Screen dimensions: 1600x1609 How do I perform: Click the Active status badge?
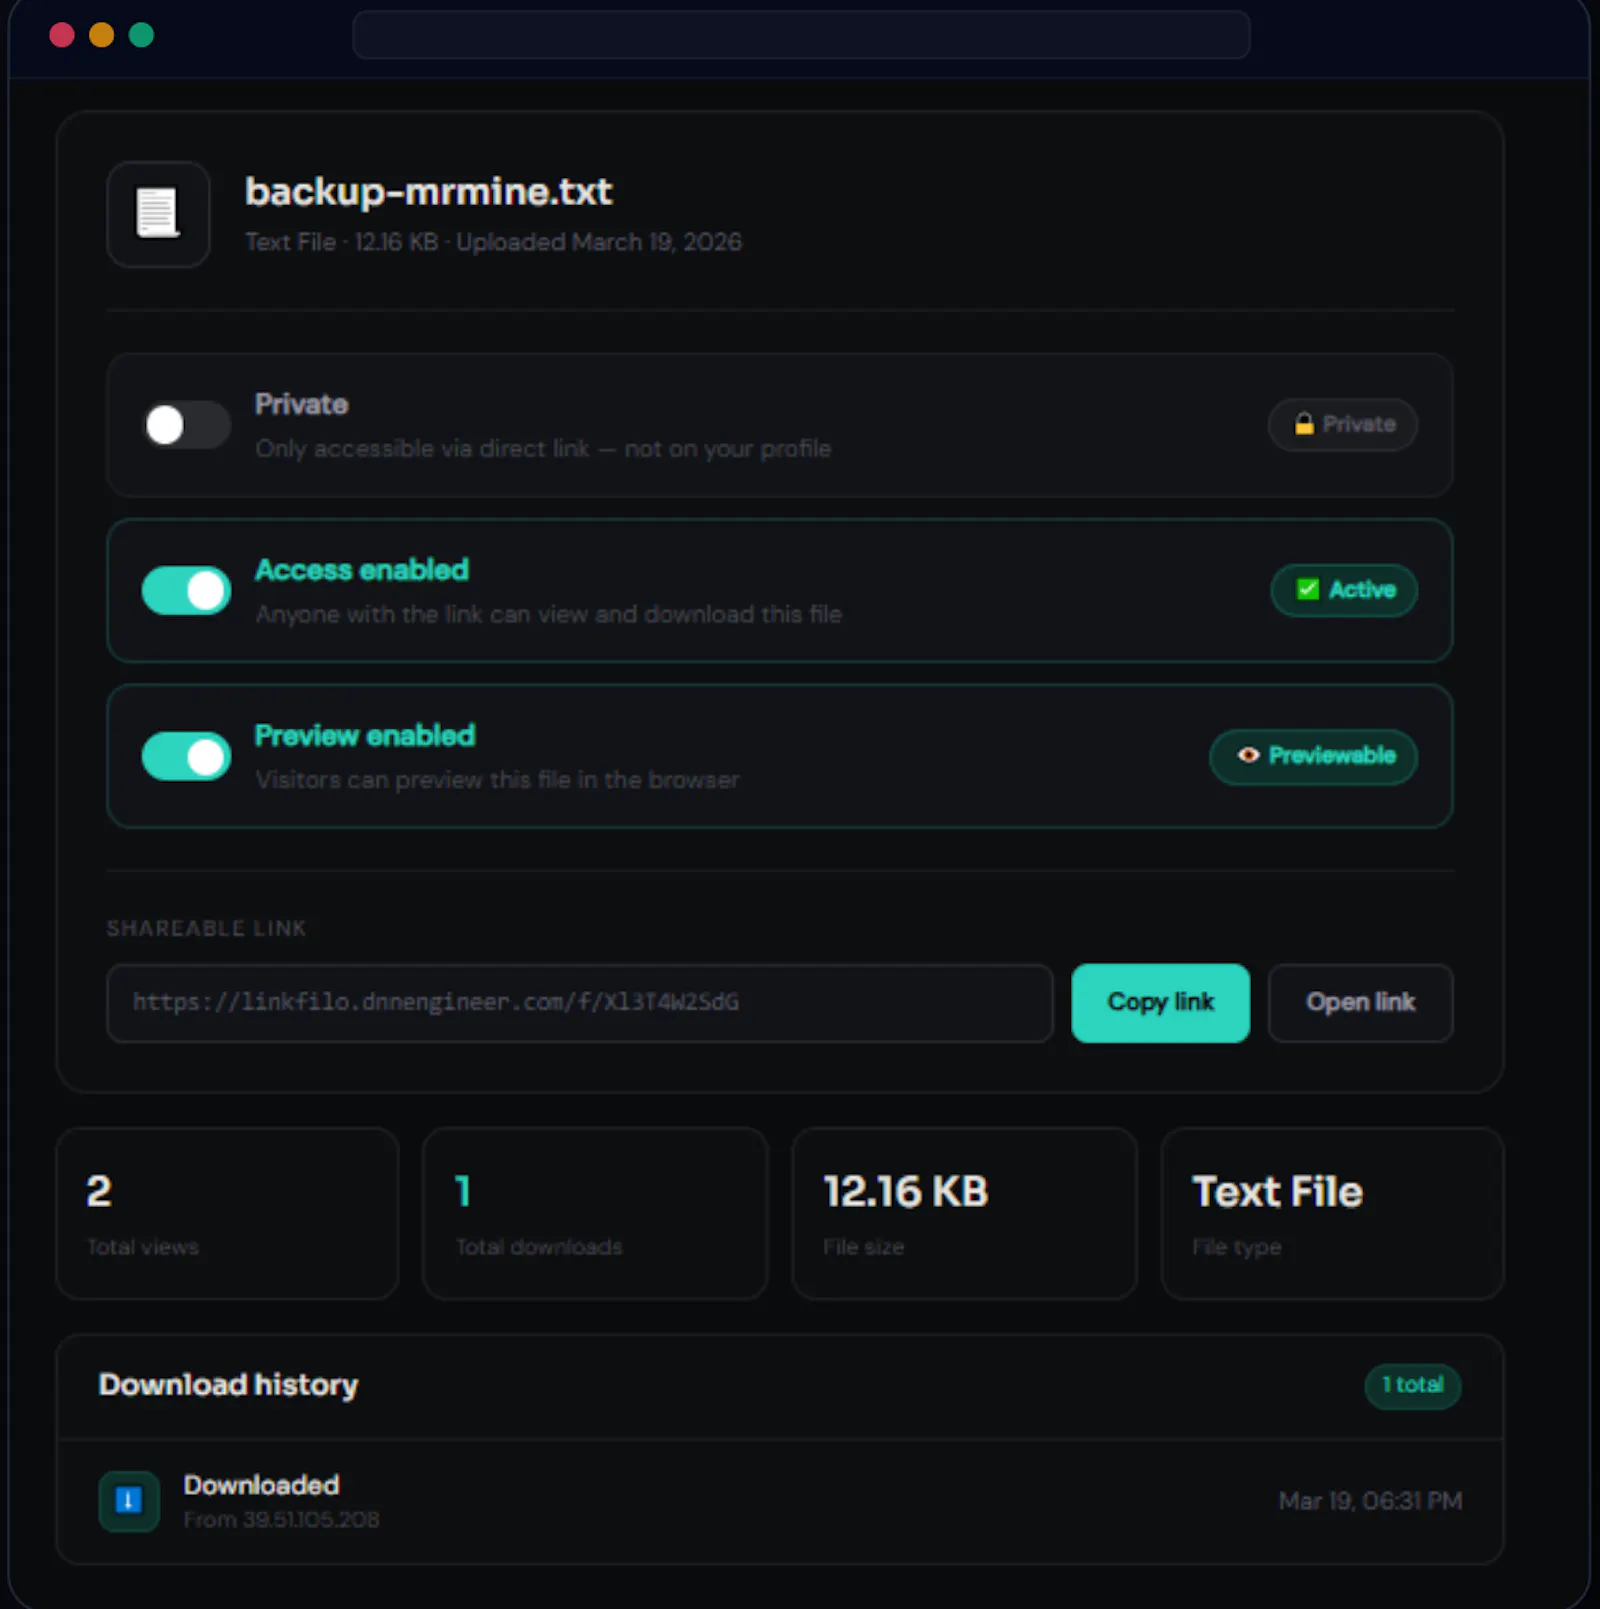tap(1344, 589)
